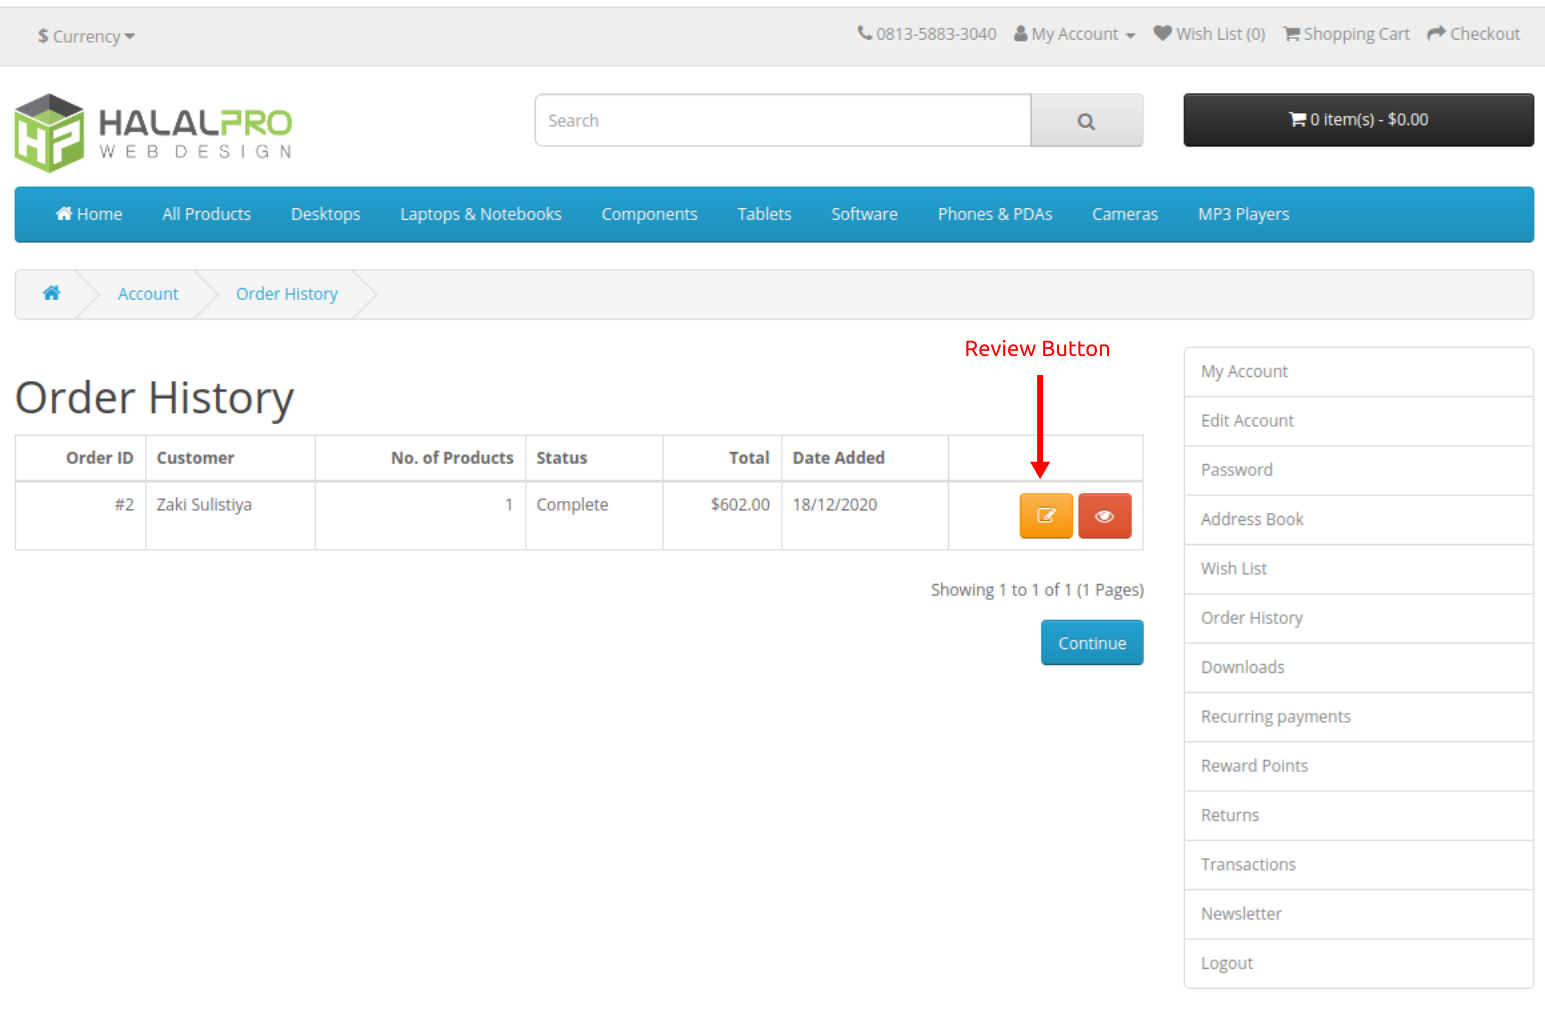1545x1025 pixels.
Task: Select the Phones & PDAs menu item
Action: click(994, 213)
